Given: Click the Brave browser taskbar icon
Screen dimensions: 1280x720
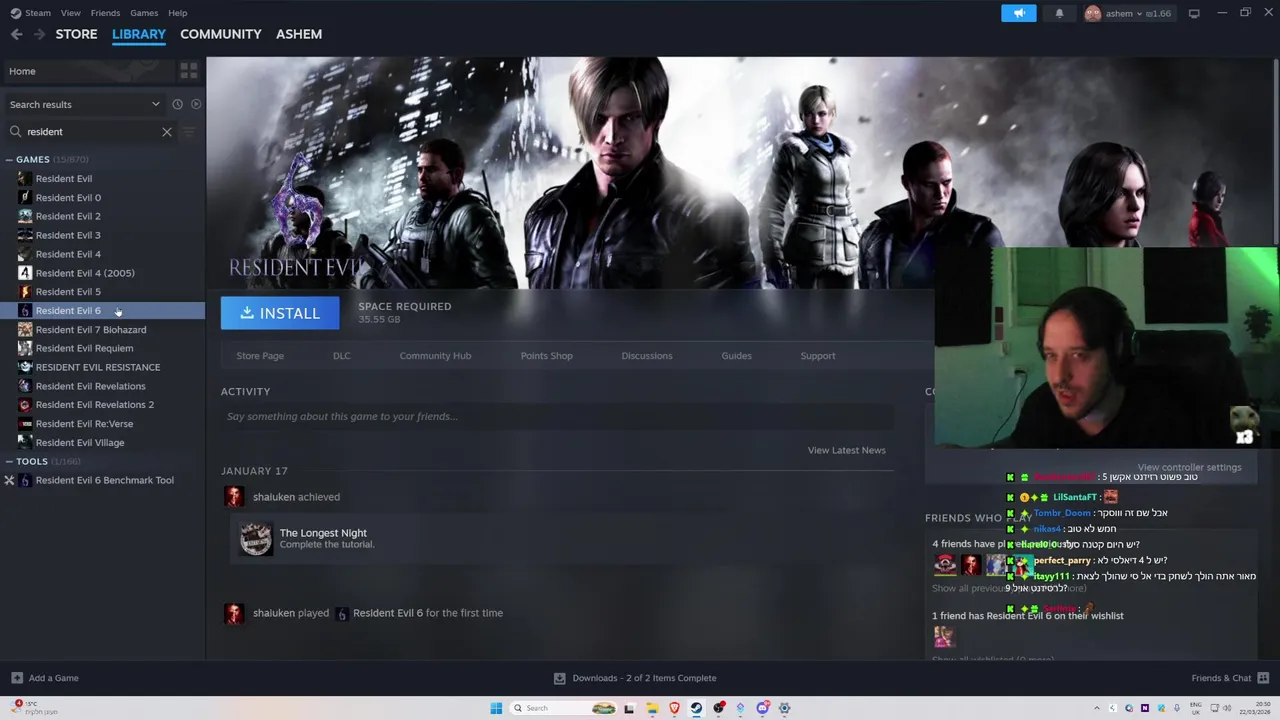Looking at the screenshot, I should tap(674, 708).
